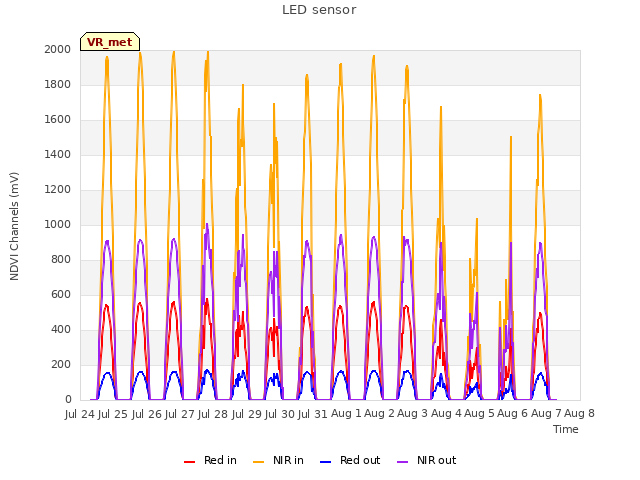Image resolution: width=640 pixels, height=480 pixels.
Task: Click the 2000 y-axis tick label
Action: [58, 50]
